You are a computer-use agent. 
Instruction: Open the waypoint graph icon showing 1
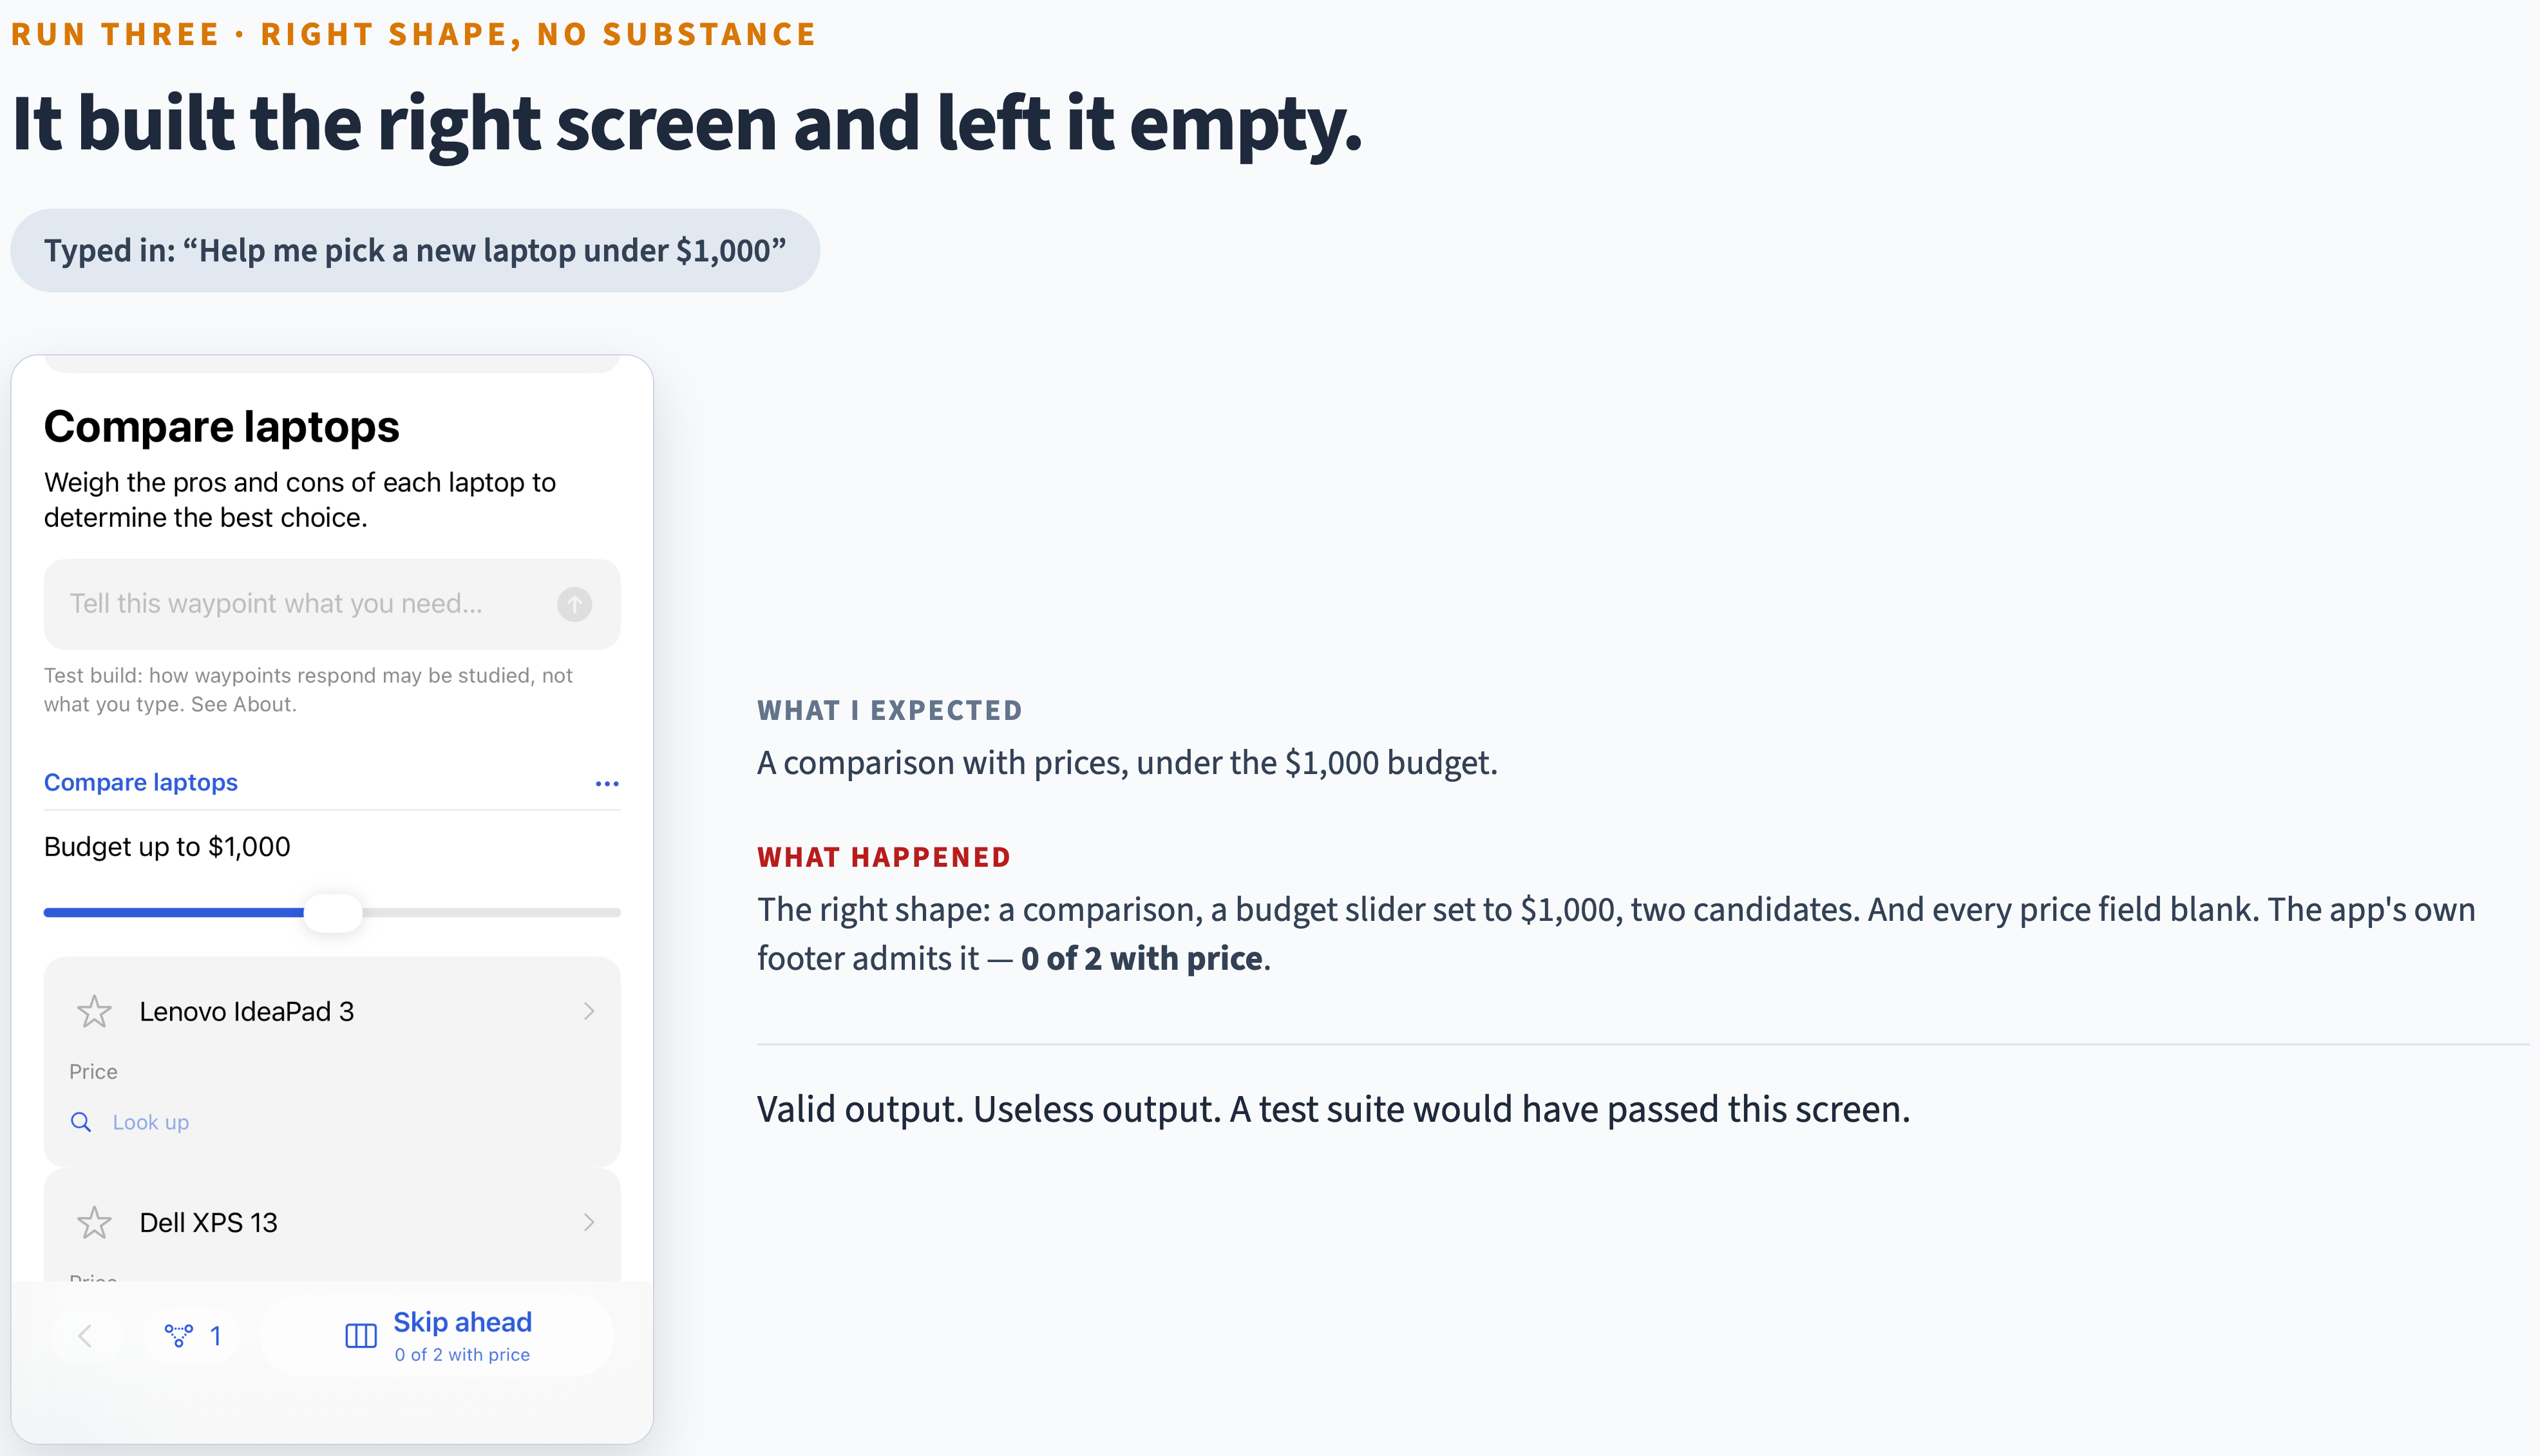click(x=192, y=1336)
